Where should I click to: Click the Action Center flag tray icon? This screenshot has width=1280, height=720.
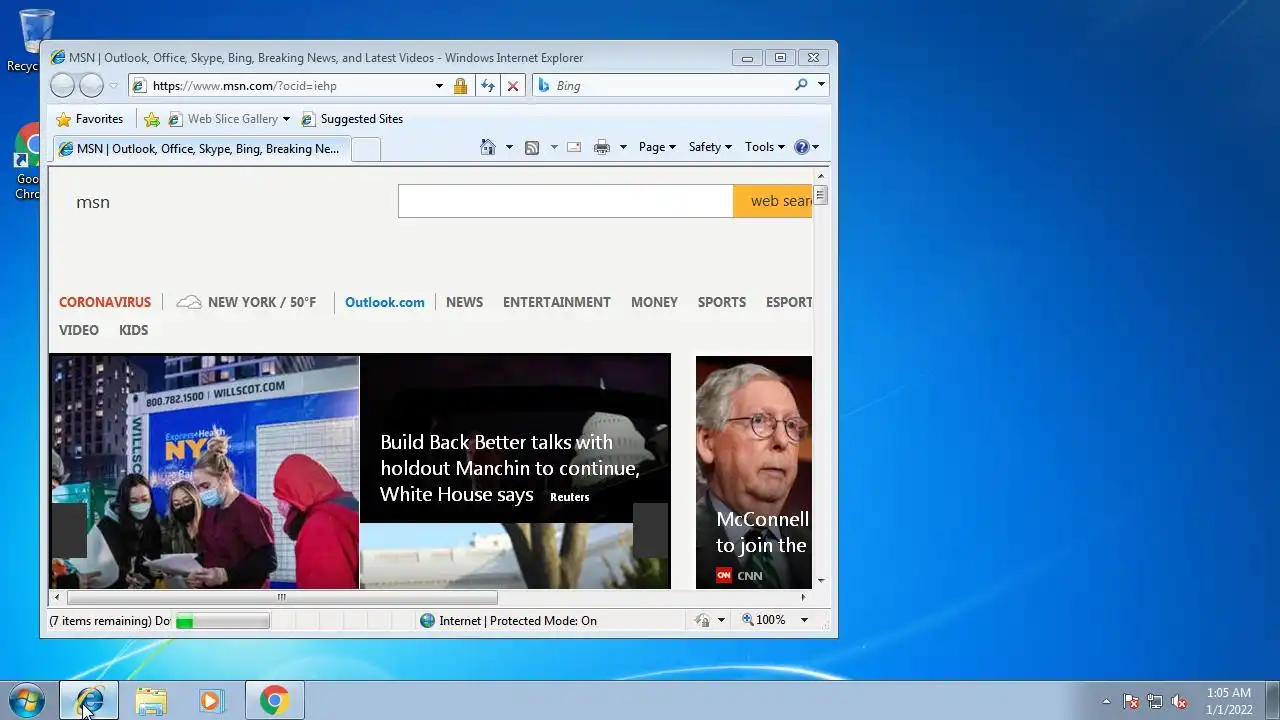pyautogui.click(x=1131, y=701)
